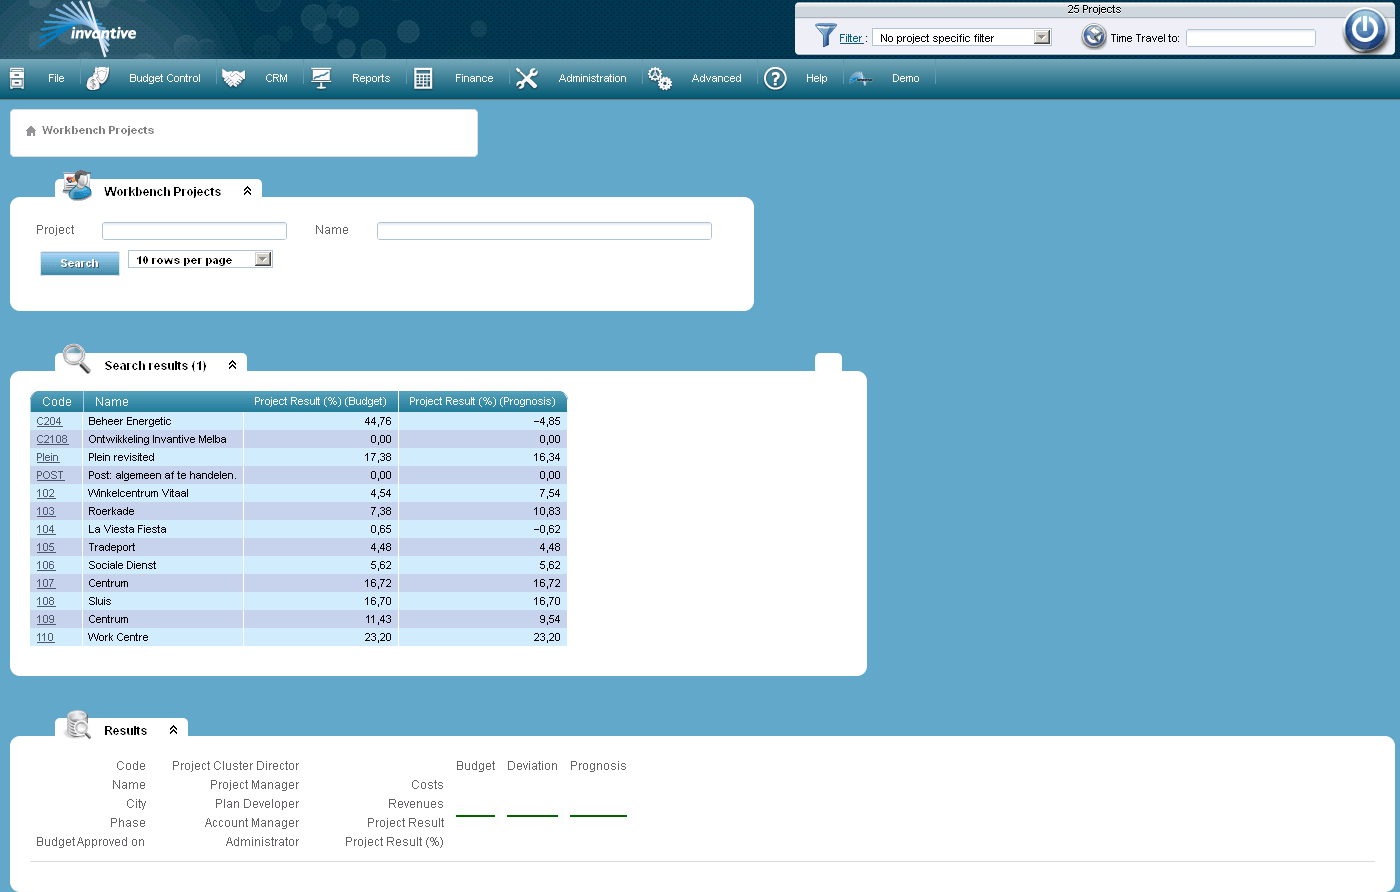Viewport: 1400px width, 892px height.
Task: Click the home icon in breadcrumb
Action: 31,131
